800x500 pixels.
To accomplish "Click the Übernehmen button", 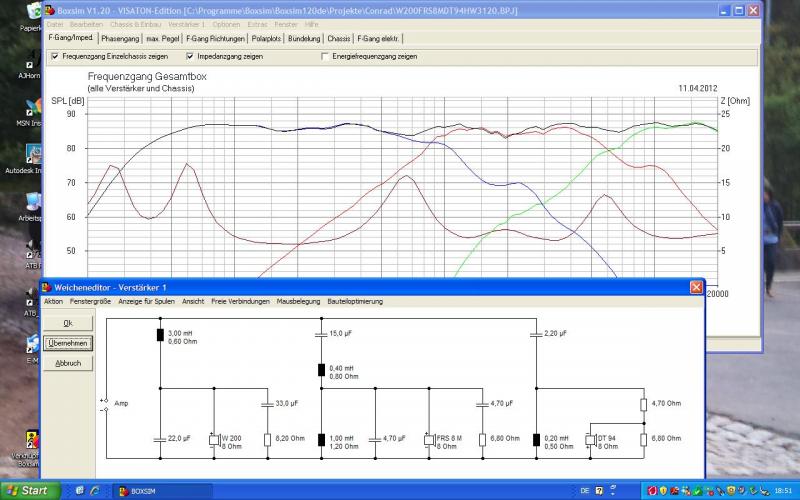I will (68, 343).
